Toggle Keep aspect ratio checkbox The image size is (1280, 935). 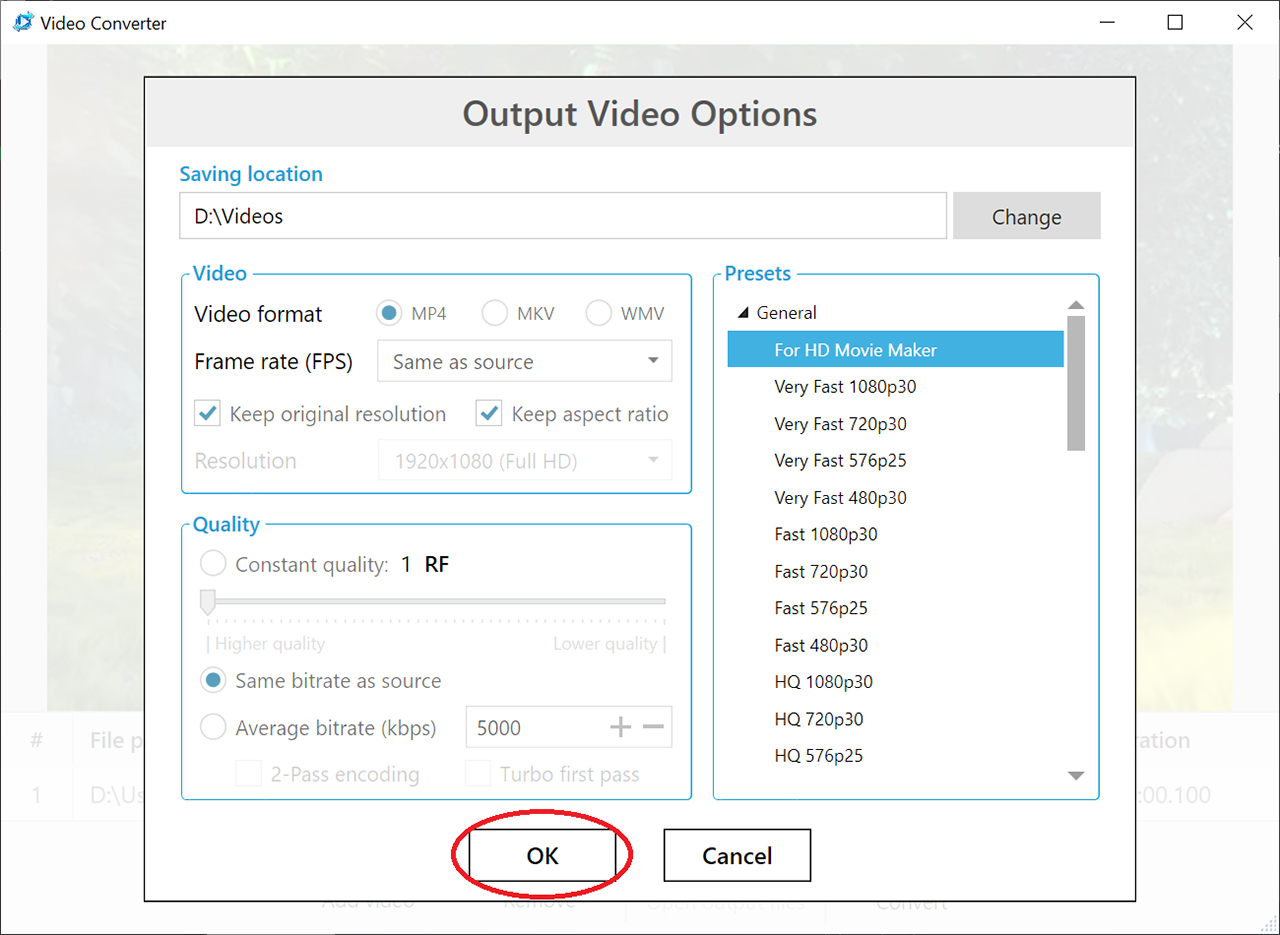pyautogui.click(x=489, y=414)
